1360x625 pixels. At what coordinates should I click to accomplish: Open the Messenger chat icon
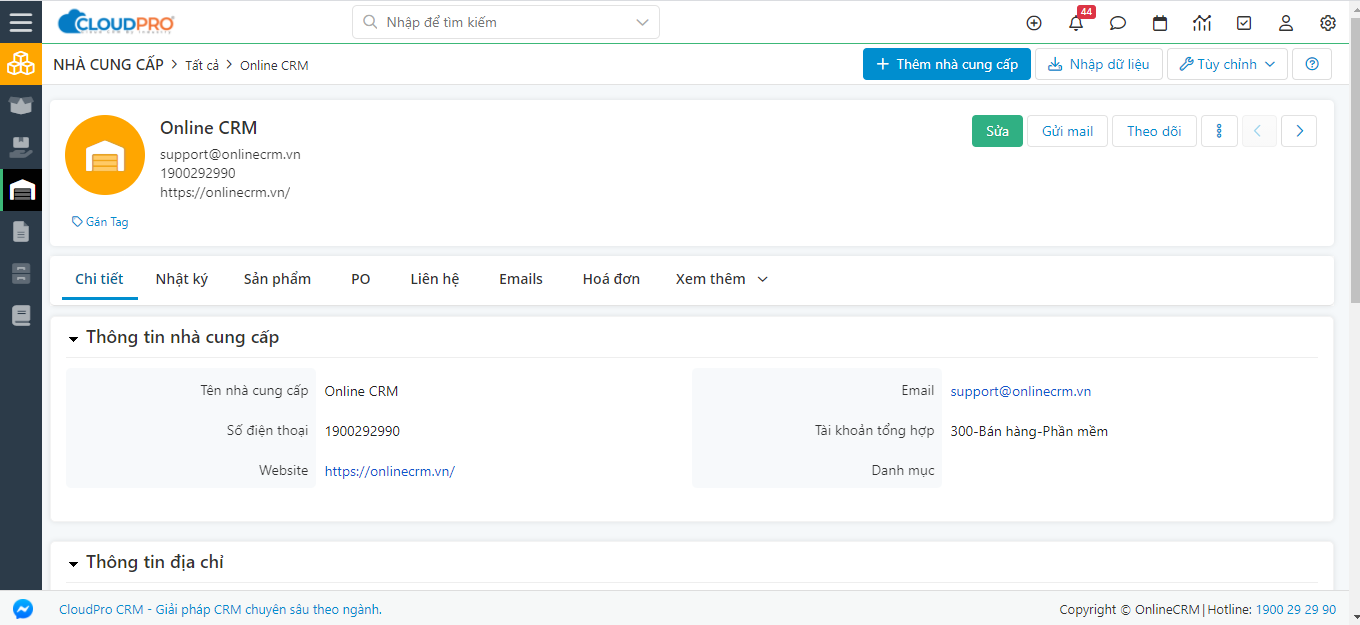tap(22, 609)
